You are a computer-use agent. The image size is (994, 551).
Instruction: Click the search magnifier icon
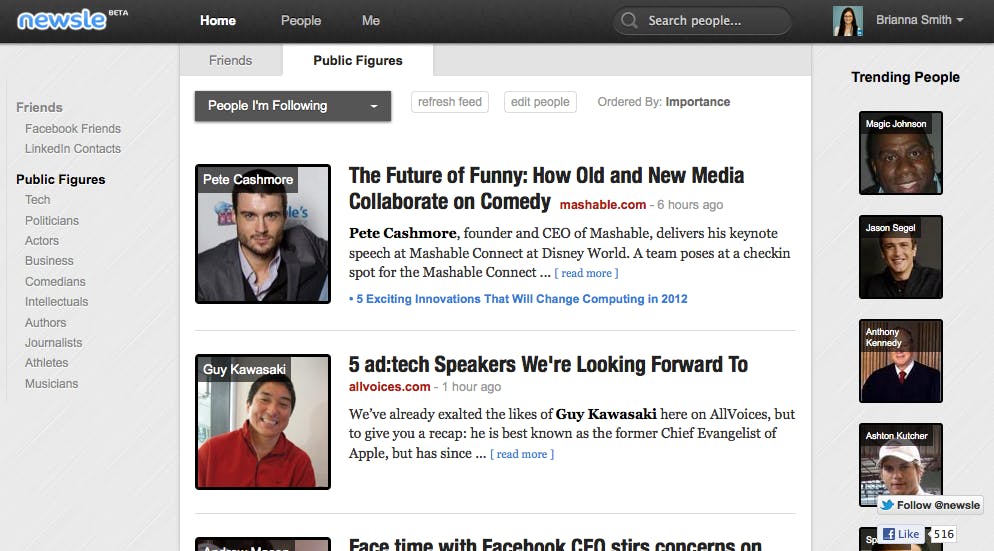click(629, 20)
